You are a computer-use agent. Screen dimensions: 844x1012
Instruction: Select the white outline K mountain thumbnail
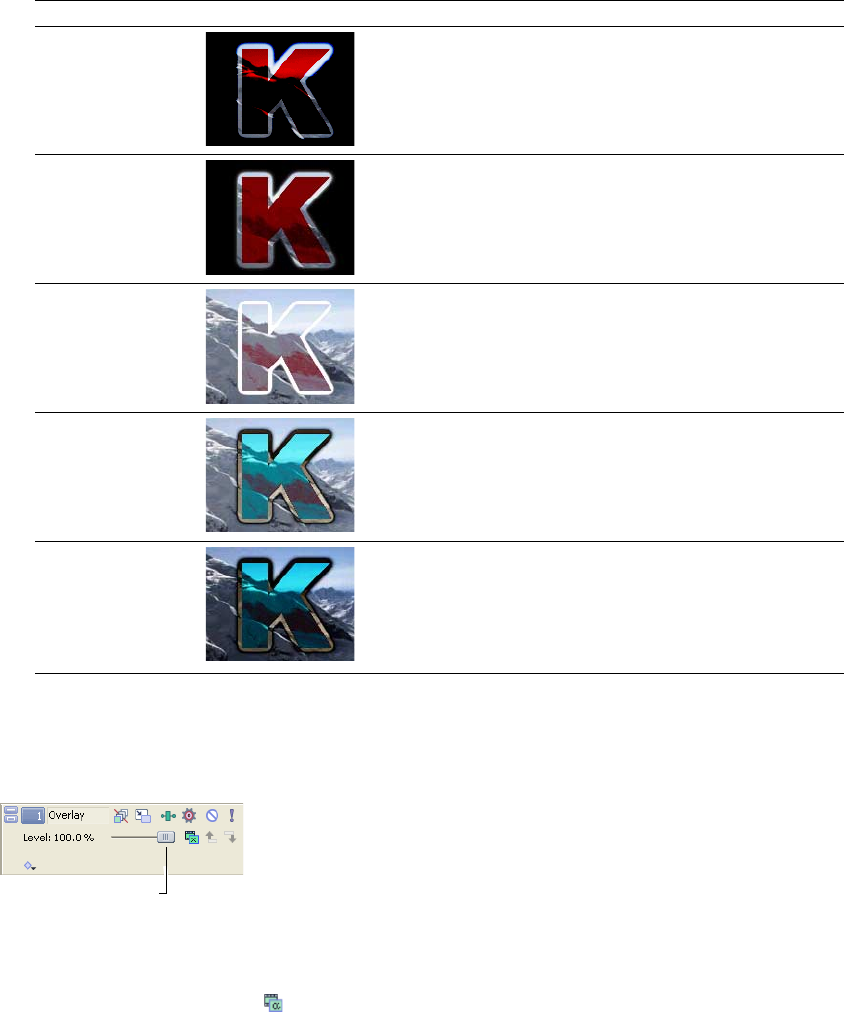coord(280,347)
